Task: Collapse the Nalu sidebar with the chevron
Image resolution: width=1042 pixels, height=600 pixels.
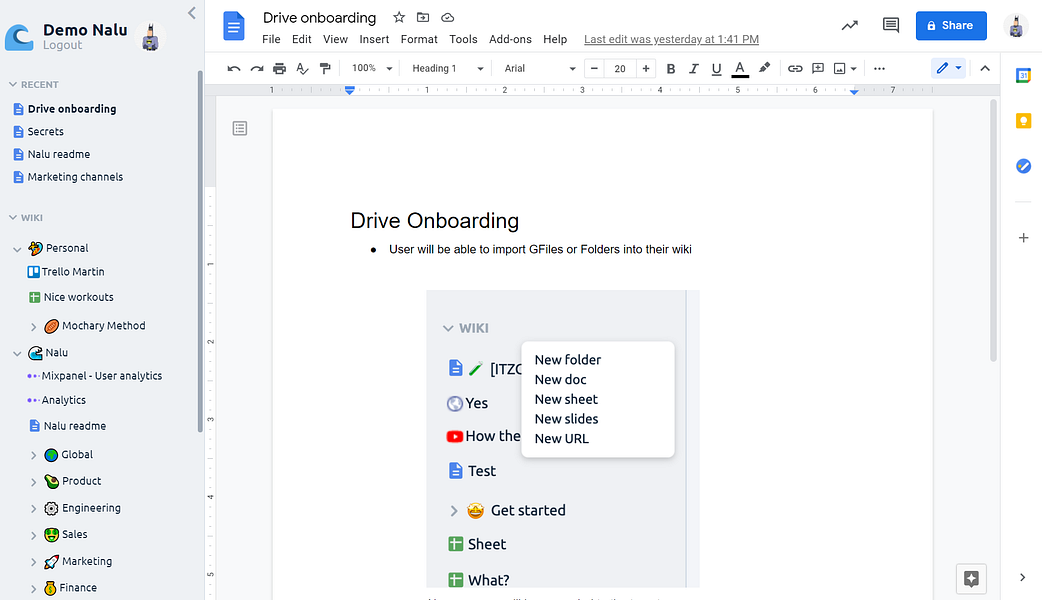Action: pyautogui.click(x=191, y=13)
